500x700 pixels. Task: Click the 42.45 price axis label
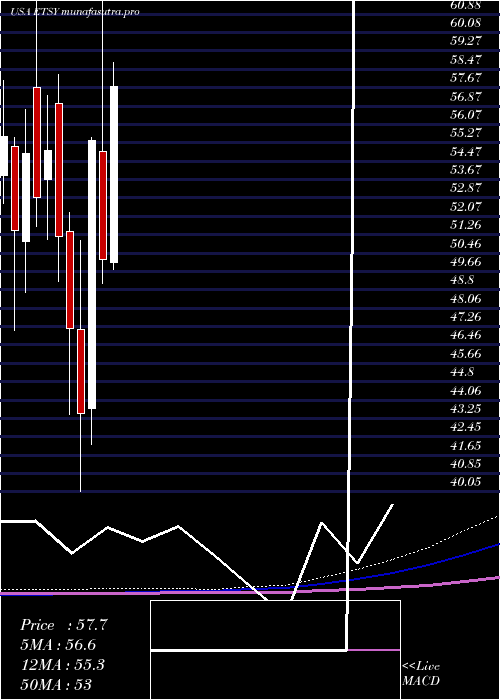pos(466,427)
